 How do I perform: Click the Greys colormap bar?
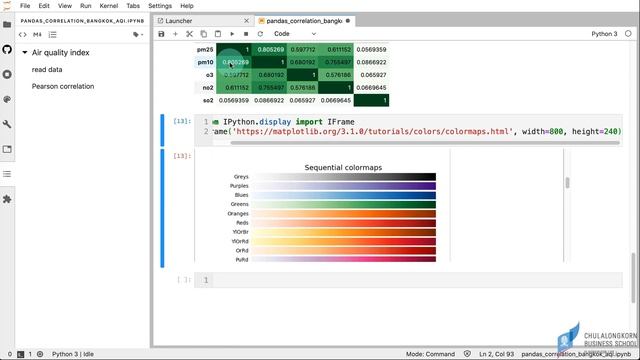[x=343, y=177]
